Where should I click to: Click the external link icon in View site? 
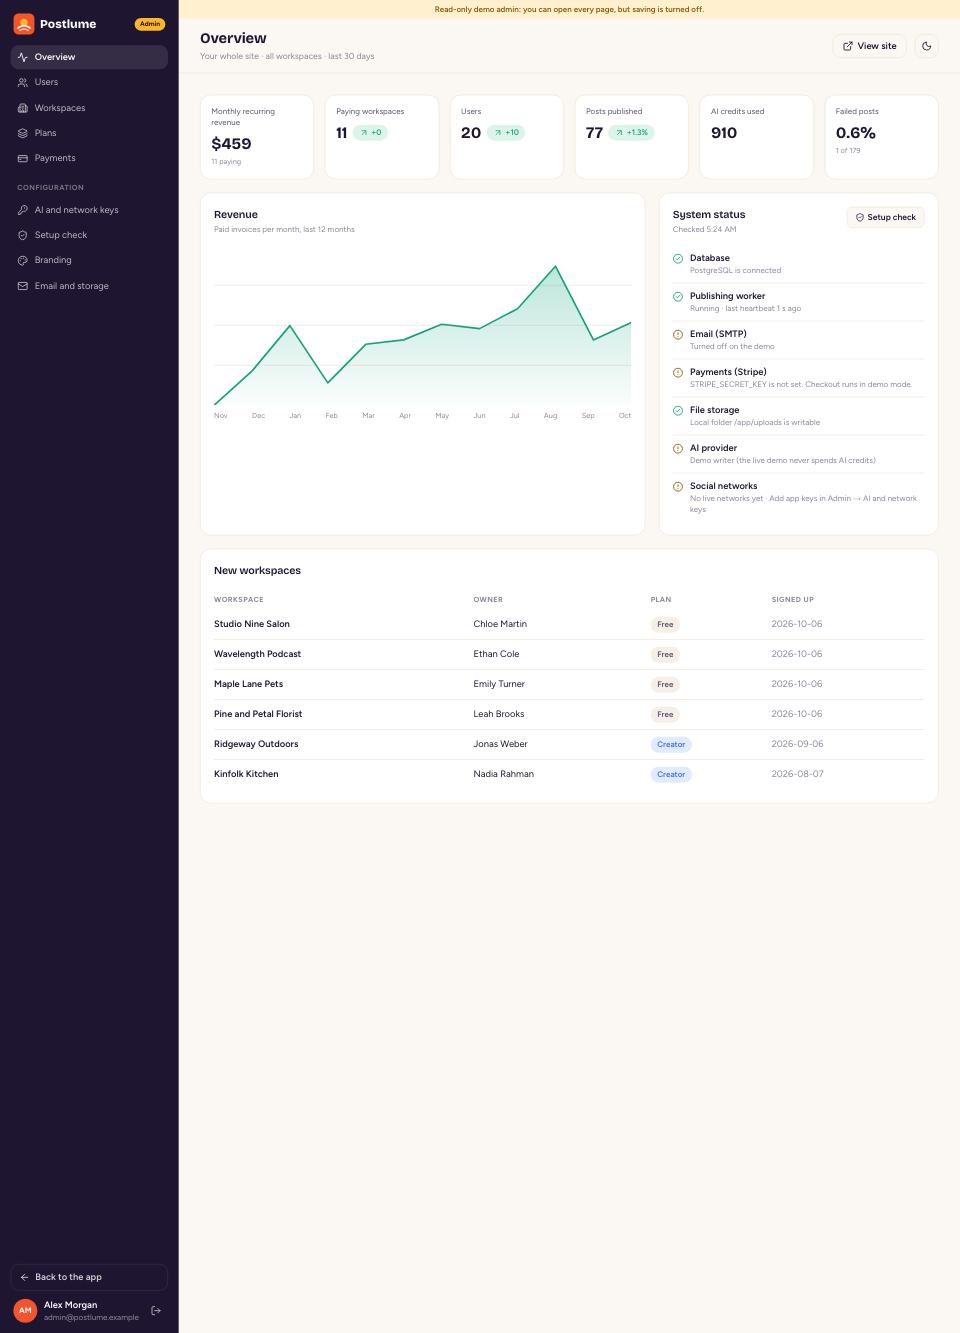point(848,46)
